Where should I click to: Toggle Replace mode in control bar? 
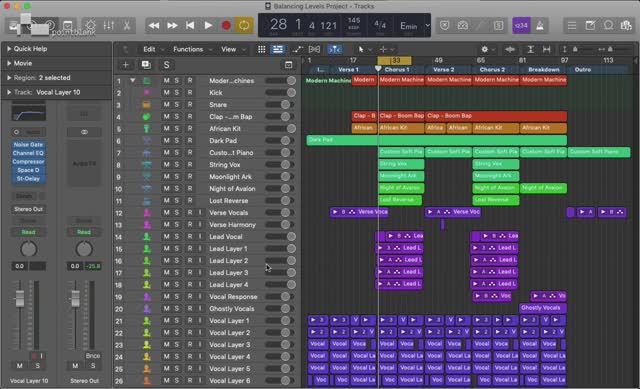444,25
